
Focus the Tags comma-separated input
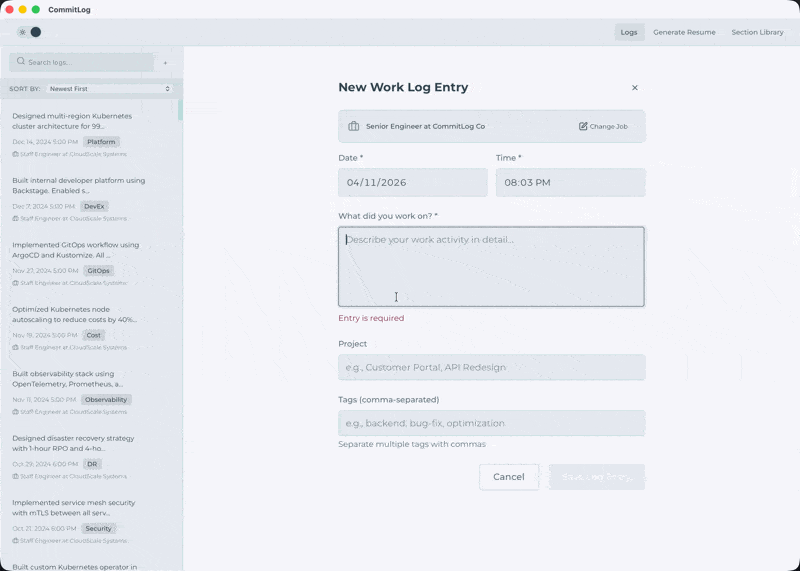click(492, 423)
